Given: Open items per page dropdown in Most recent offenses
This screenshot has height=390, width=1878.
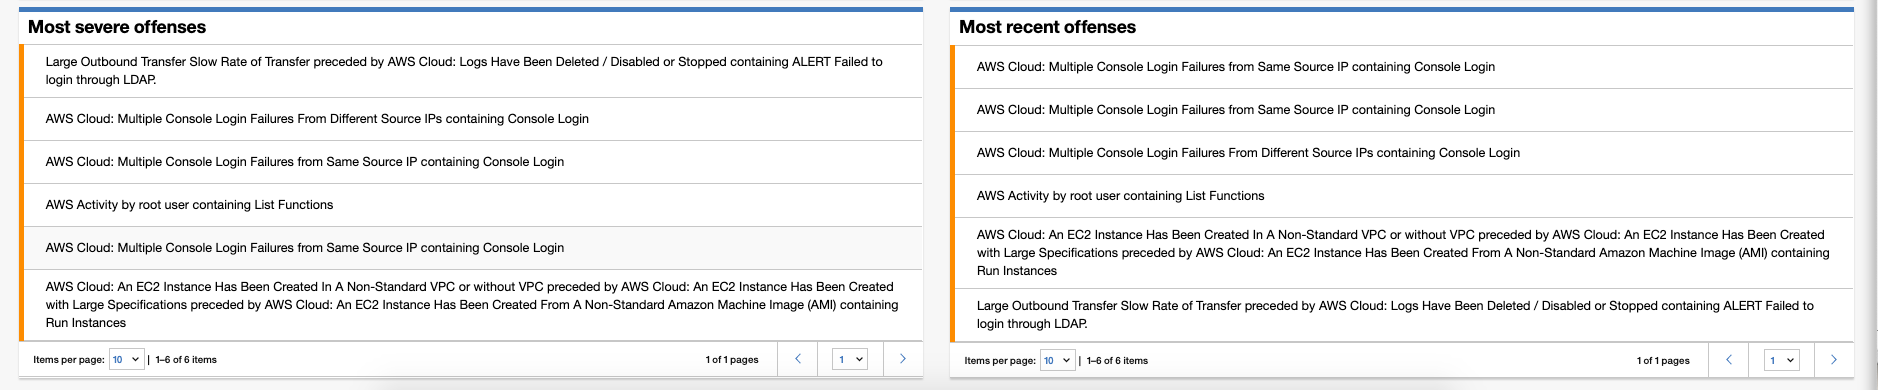Looking at the screenshot, I should coord(1057,360).
